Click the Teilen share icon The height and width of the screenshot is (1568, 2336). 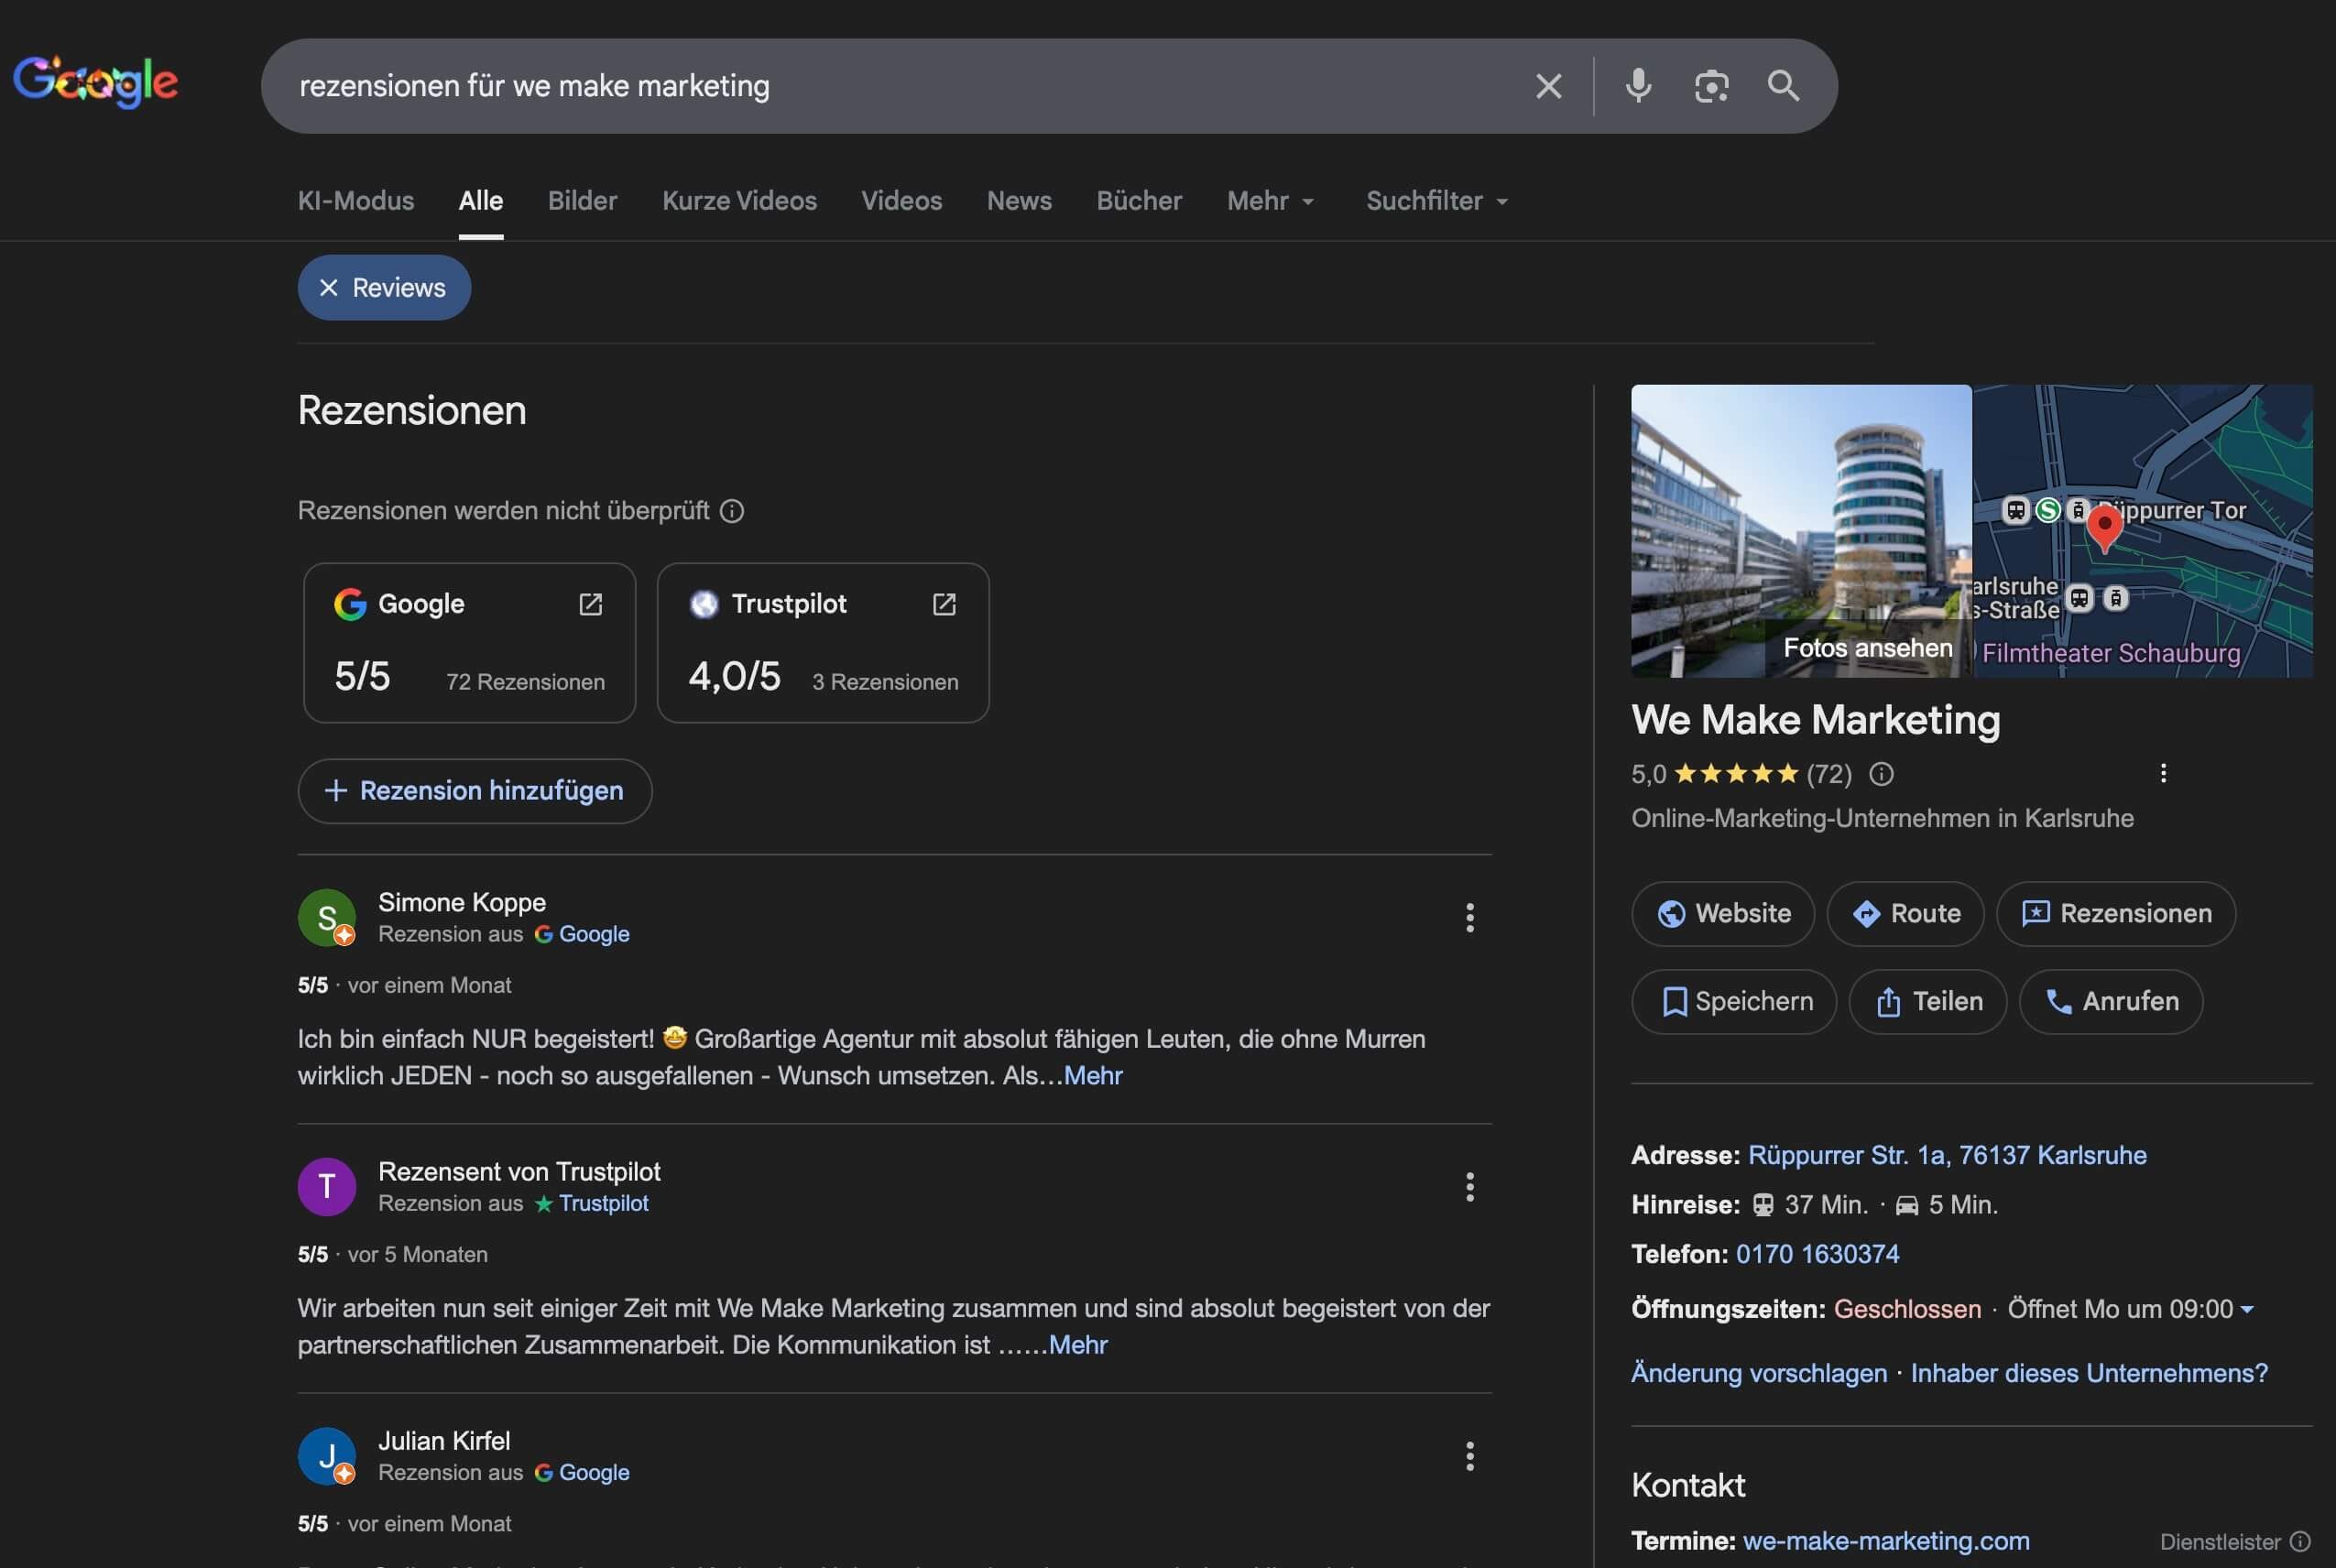coord(1888,1001)
